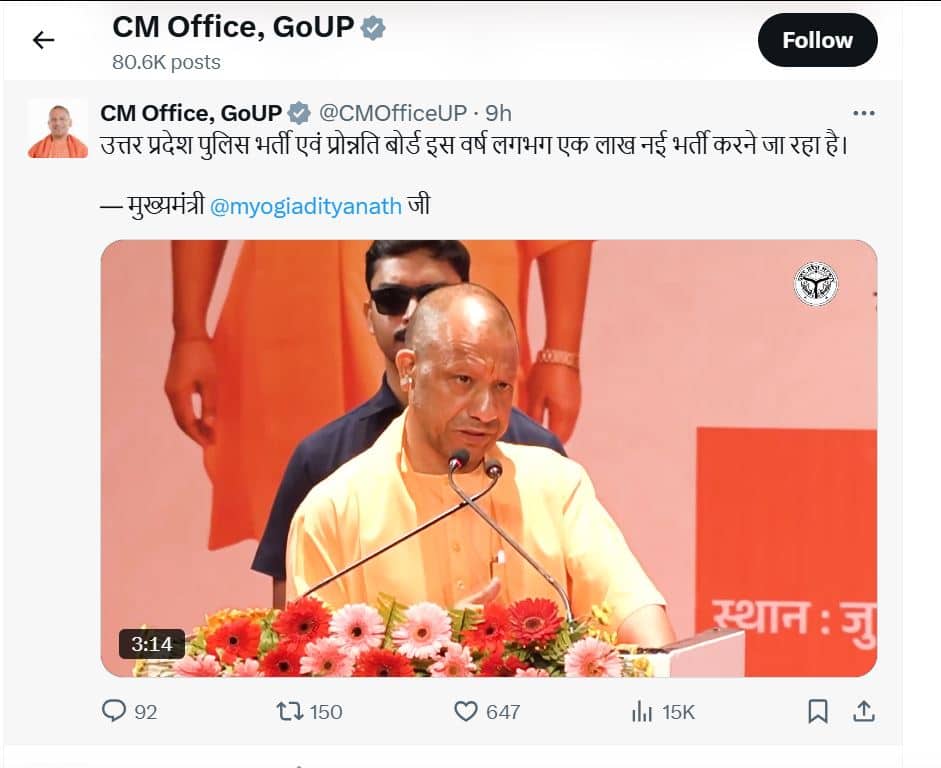Click the verified badge beside the post author

(299, 113)
